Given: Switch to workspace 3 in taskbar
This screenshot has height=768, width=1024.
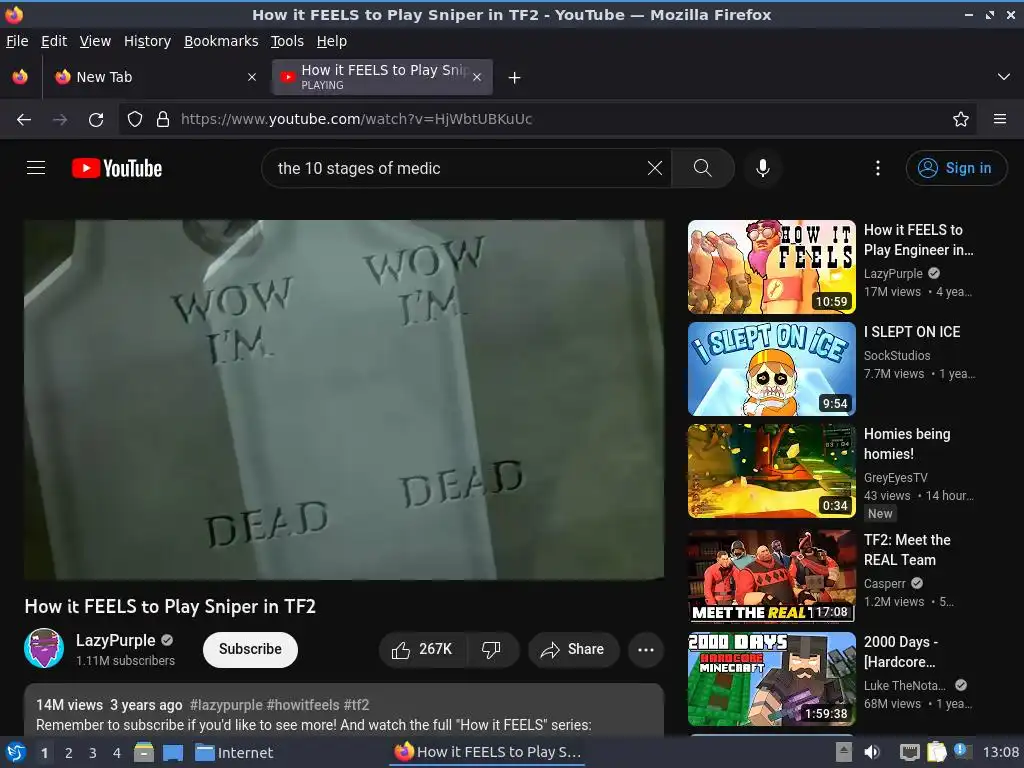Looking at the screenshot, I should tap(93, 753).
